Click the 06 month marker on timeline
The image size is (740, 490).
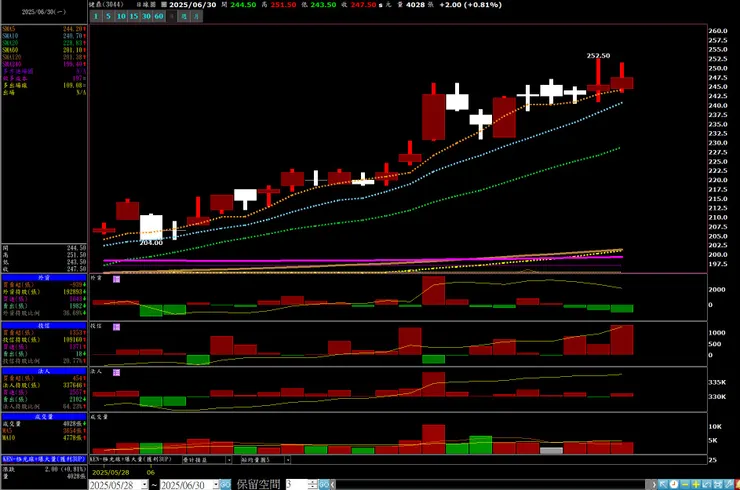(151, 472)
